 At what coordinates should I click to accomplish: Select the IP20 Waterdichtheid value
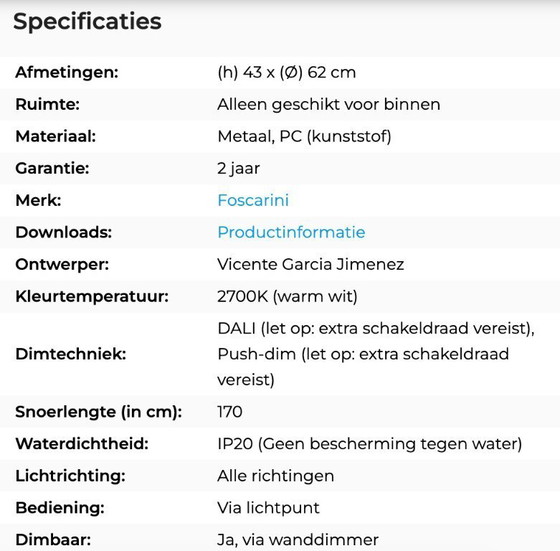point(370,444)
